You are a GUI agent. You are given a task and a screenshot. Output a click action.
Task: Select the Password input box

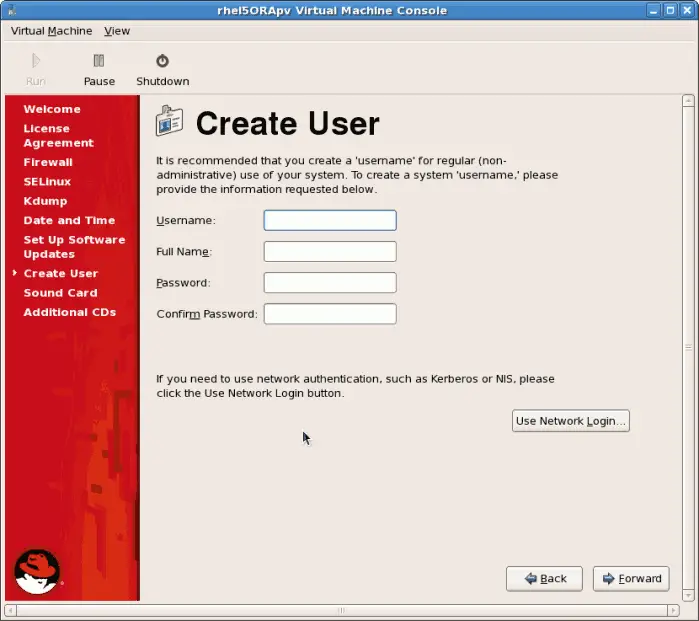pyautogui.click(x=330, y=283)
